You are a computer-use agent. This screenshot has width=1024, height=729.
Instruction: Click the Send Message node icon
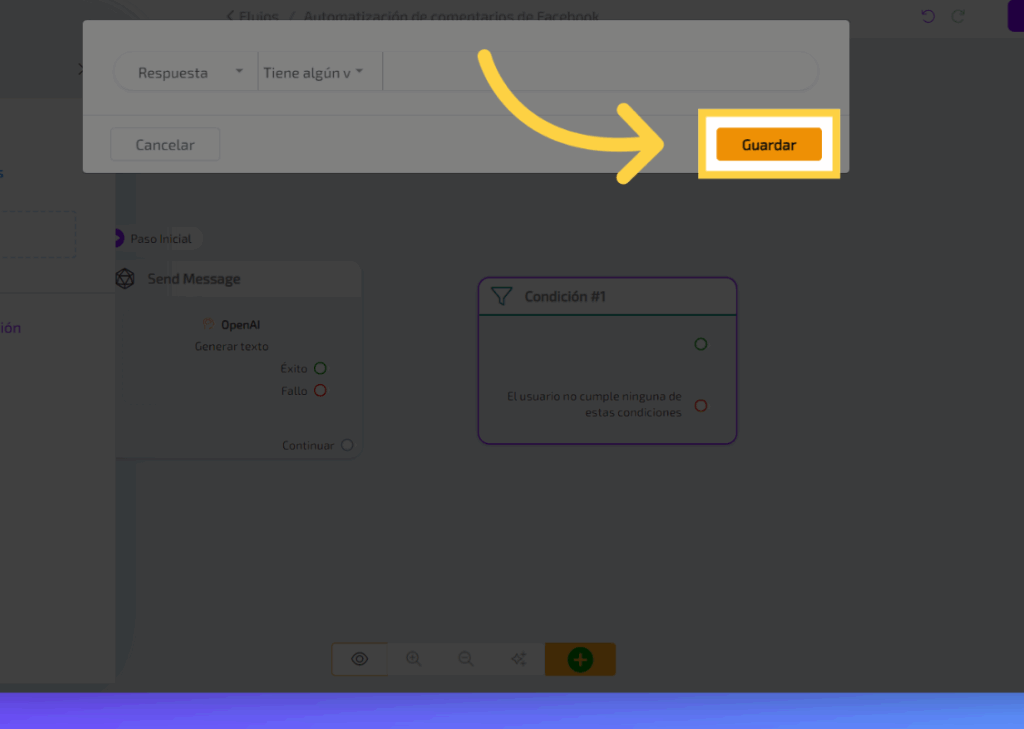[125, 279]
